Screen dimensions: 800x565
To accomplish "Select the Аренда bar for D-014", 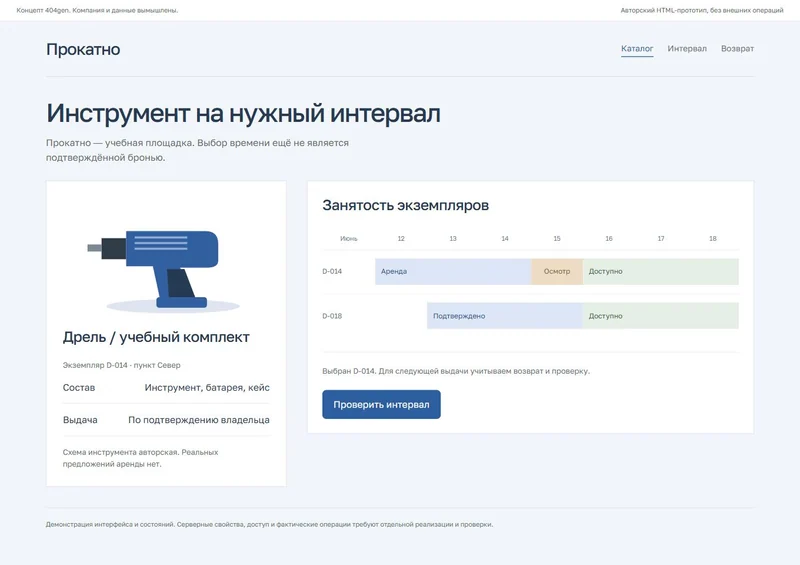I will [453, 272].
